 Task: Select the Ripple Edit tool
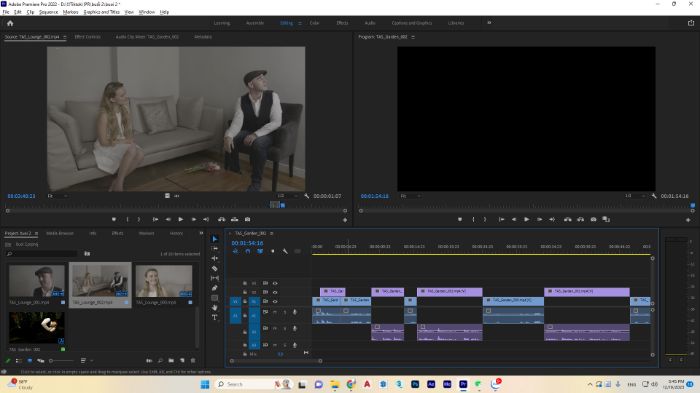pyautogui.click(x=215, y=259)
